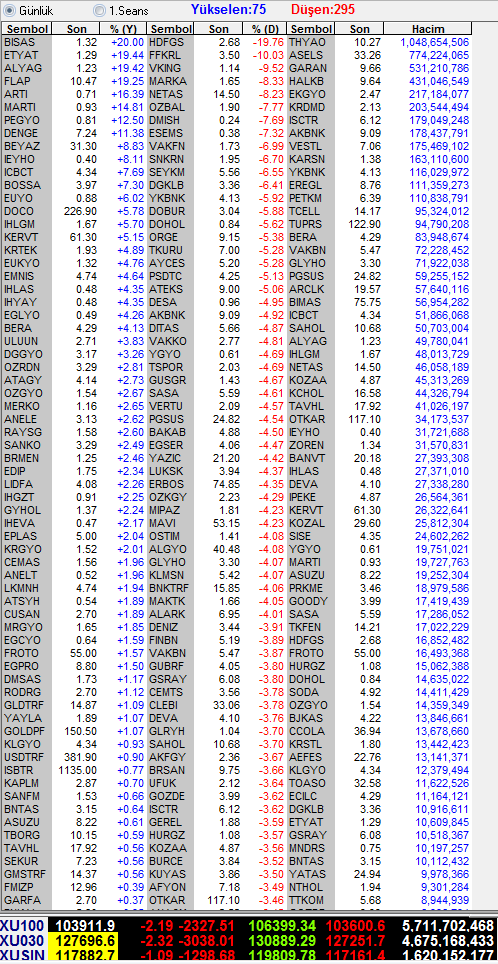Click the XUSIN index label

25,954
